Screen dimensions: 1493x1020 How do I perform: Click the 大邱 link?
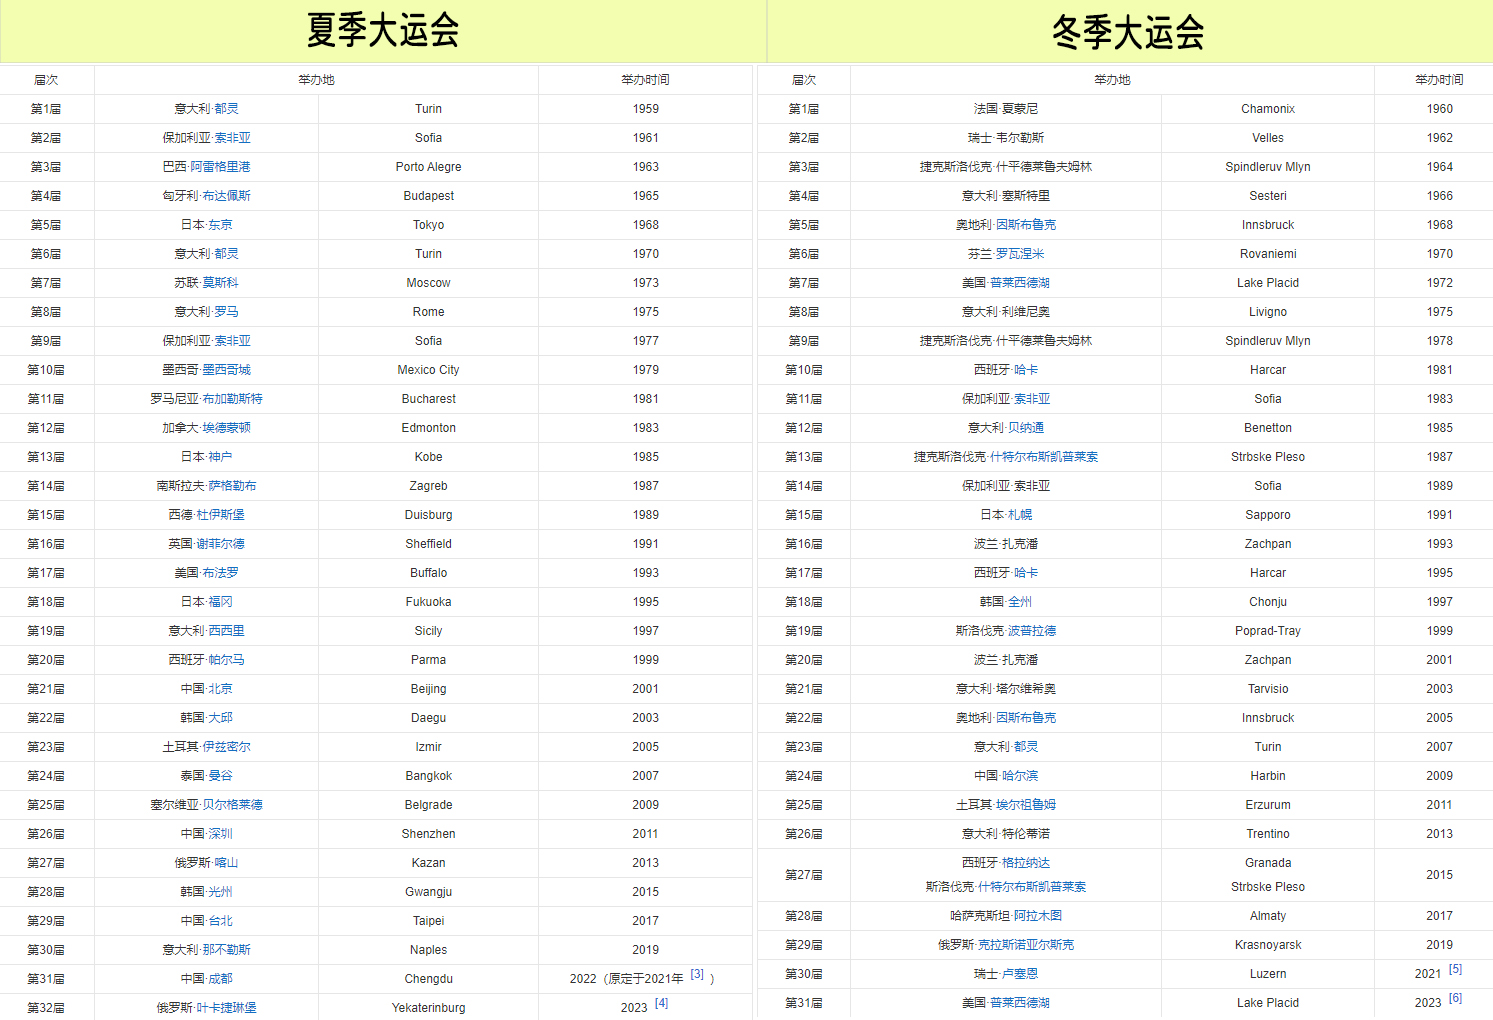(221, 718)
